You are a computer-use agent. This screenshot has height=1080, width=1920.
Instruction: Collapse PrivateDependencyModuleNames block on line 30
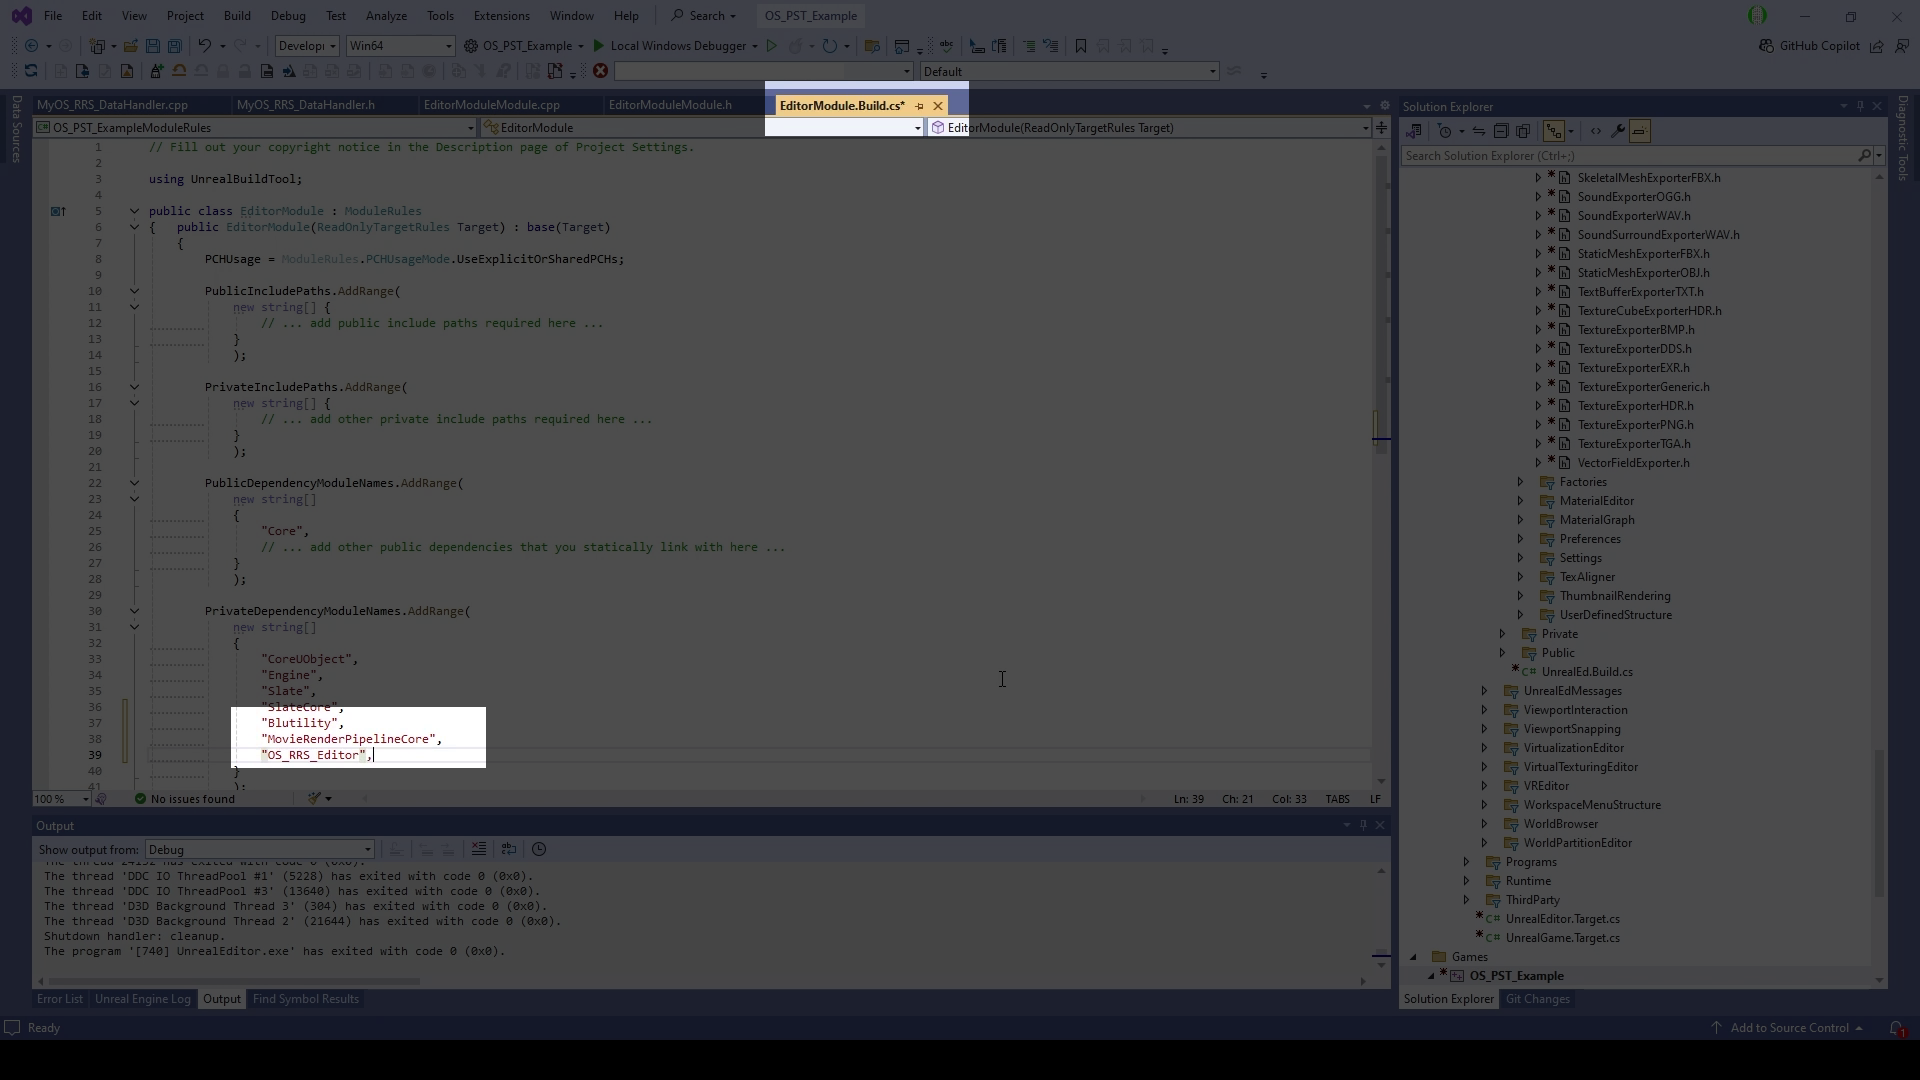(x=134, y=611)
